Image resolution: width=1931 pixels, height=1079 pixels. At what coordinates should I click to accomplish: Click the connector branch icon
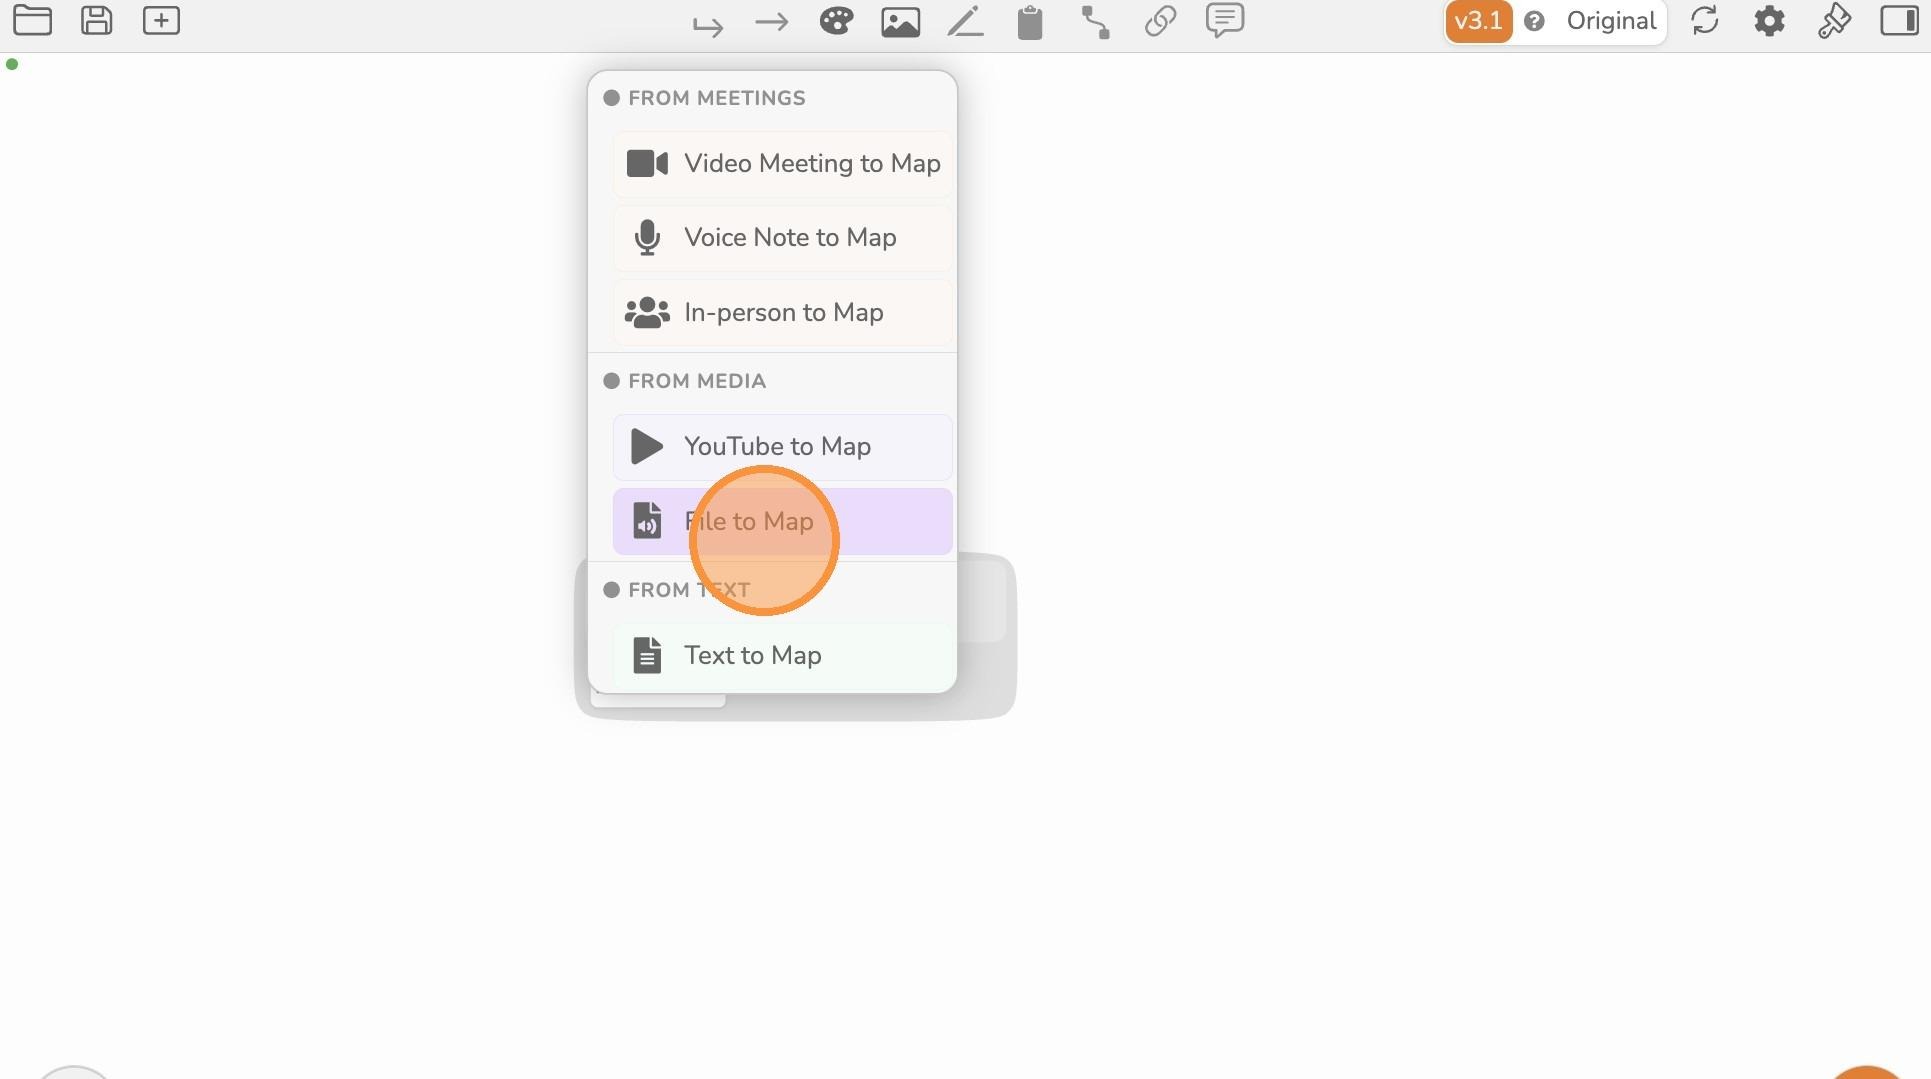coord(1096,22)
